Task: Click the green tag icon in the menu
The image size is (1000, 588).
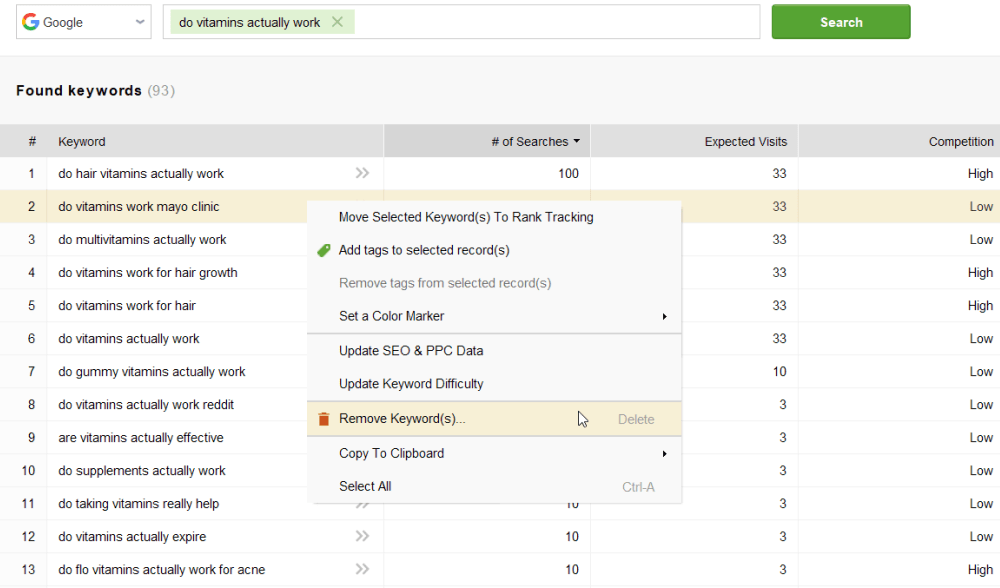Action: coord(324,251)
